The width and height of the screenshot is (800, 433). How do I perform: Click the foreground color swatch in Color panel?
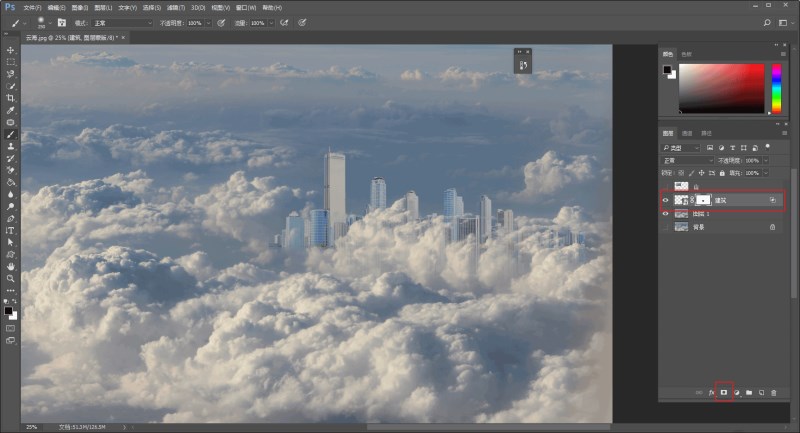coord(667,69)
